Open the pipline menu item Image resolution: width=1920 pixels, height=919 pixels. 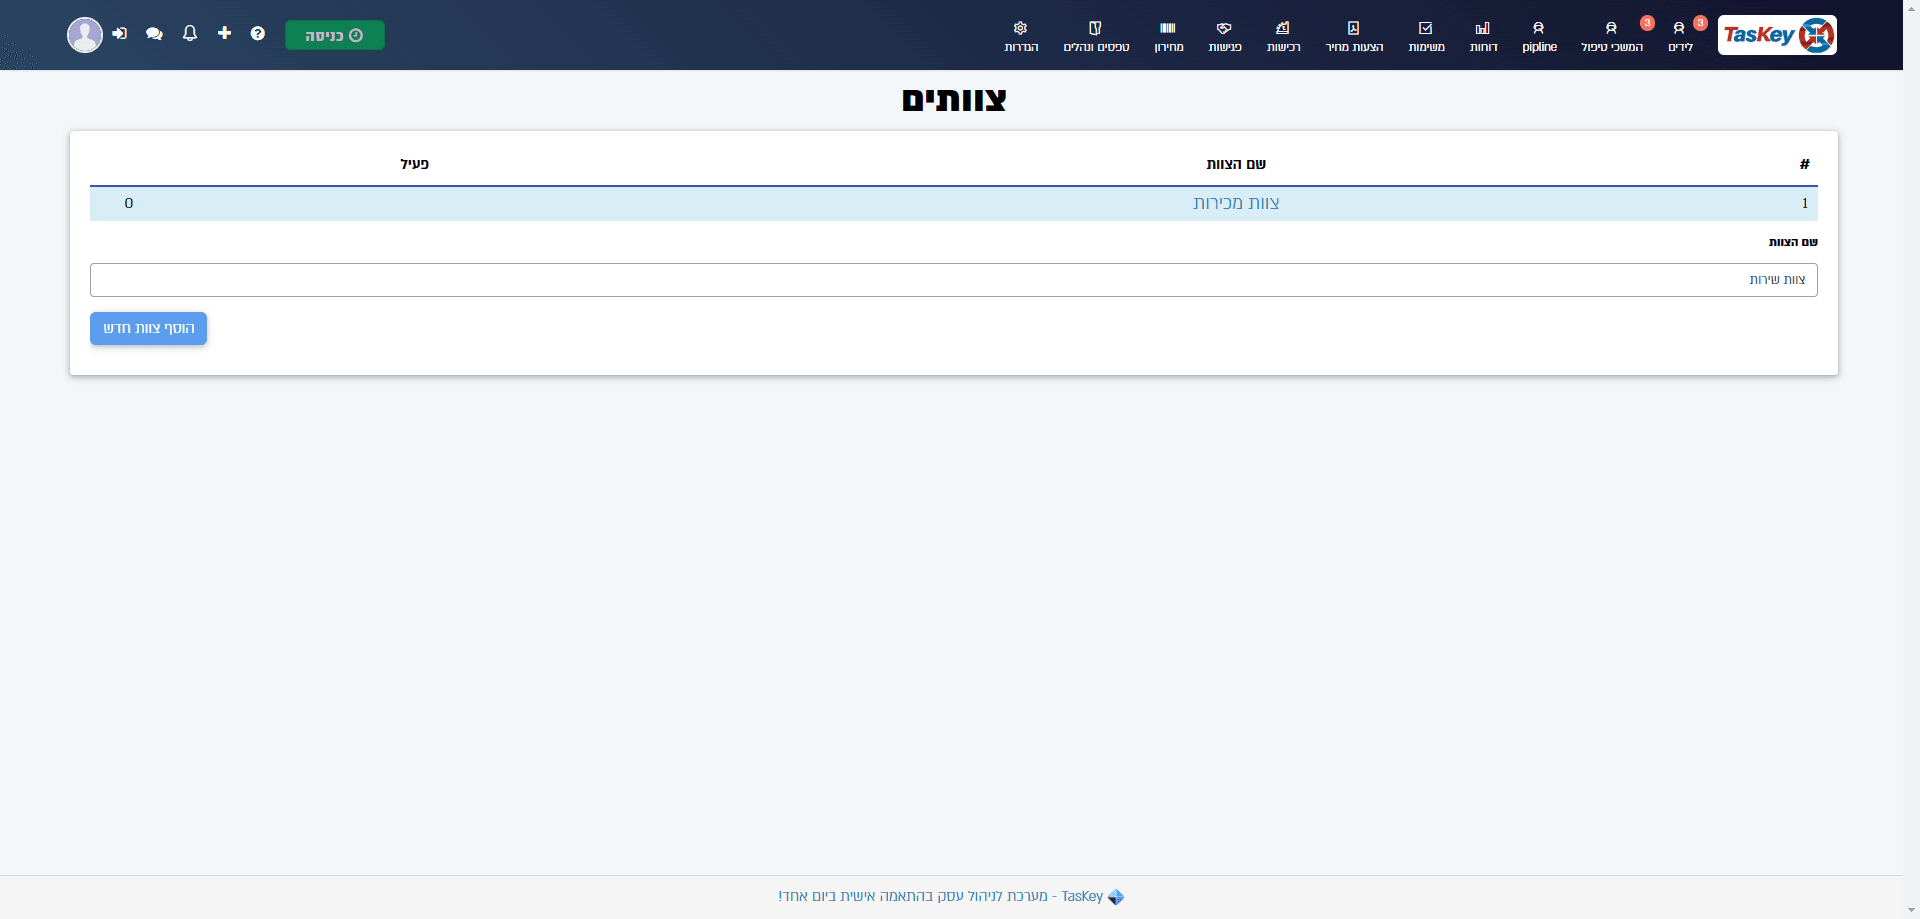coord(1539,37)
